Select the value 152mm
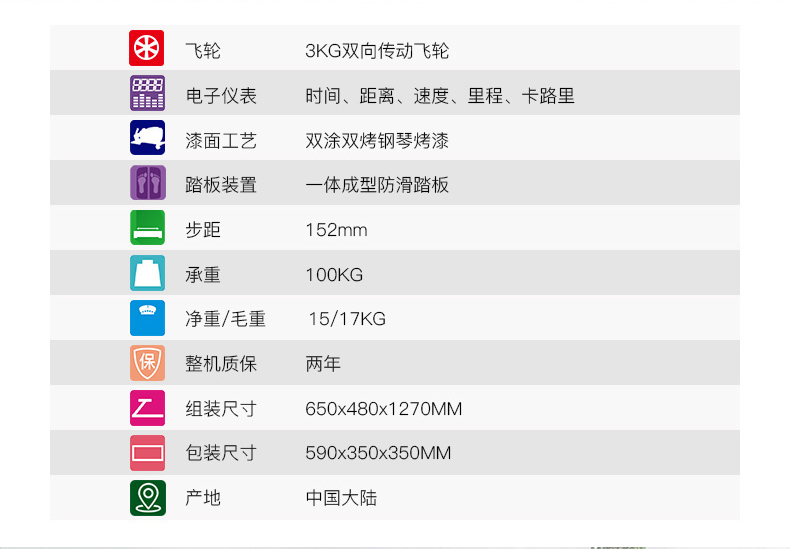The image size is (790, 549). pyautogui.click(x=336, y=230)
